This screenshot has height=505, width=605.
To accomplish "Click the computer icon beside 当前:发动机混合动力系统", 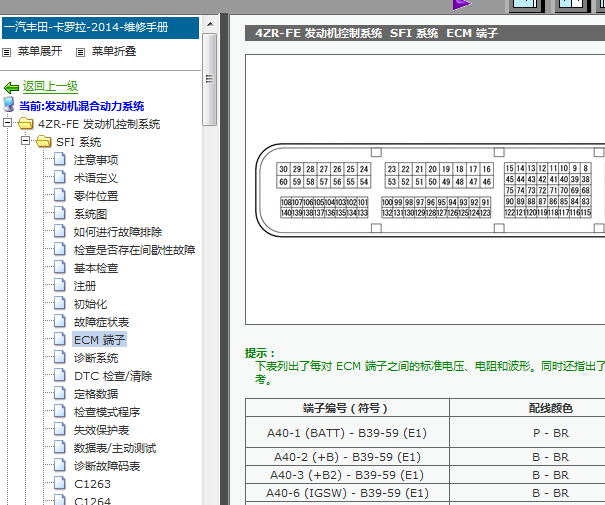I will 8,105.
